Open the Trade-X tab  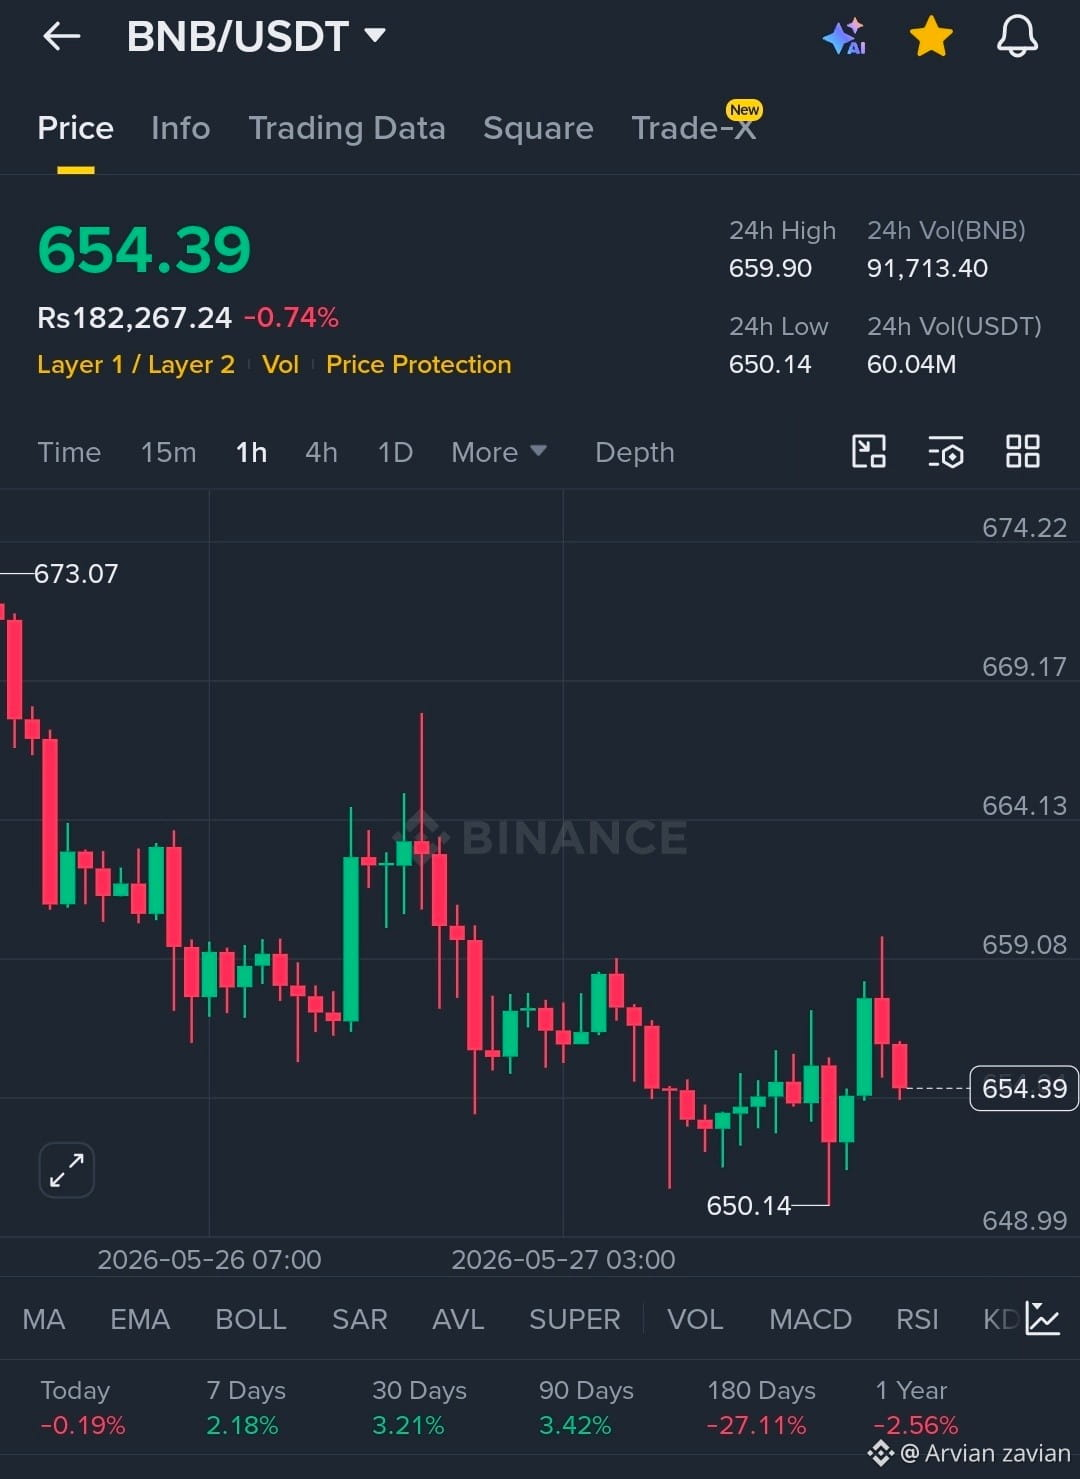pyautogui.click(x=694, y=128)
